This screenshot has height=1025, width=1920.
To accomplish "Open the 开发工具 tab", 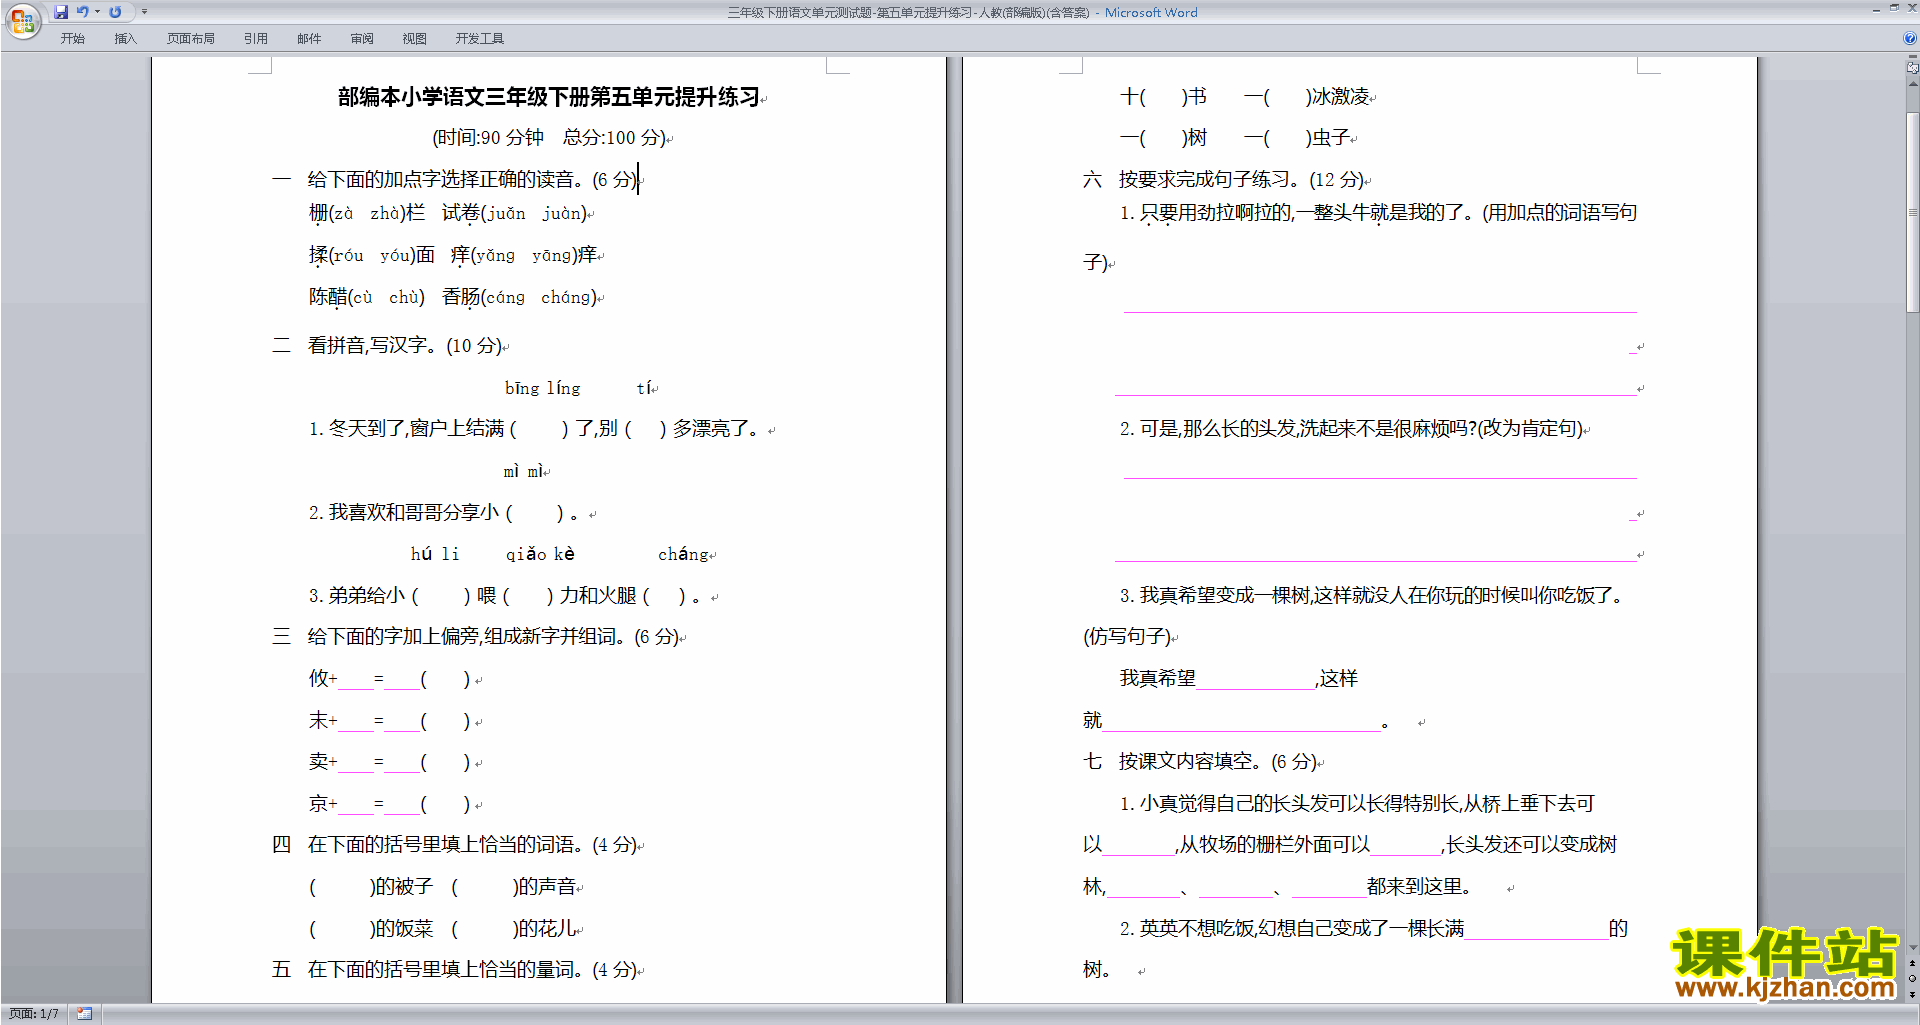I will (480, 38).
